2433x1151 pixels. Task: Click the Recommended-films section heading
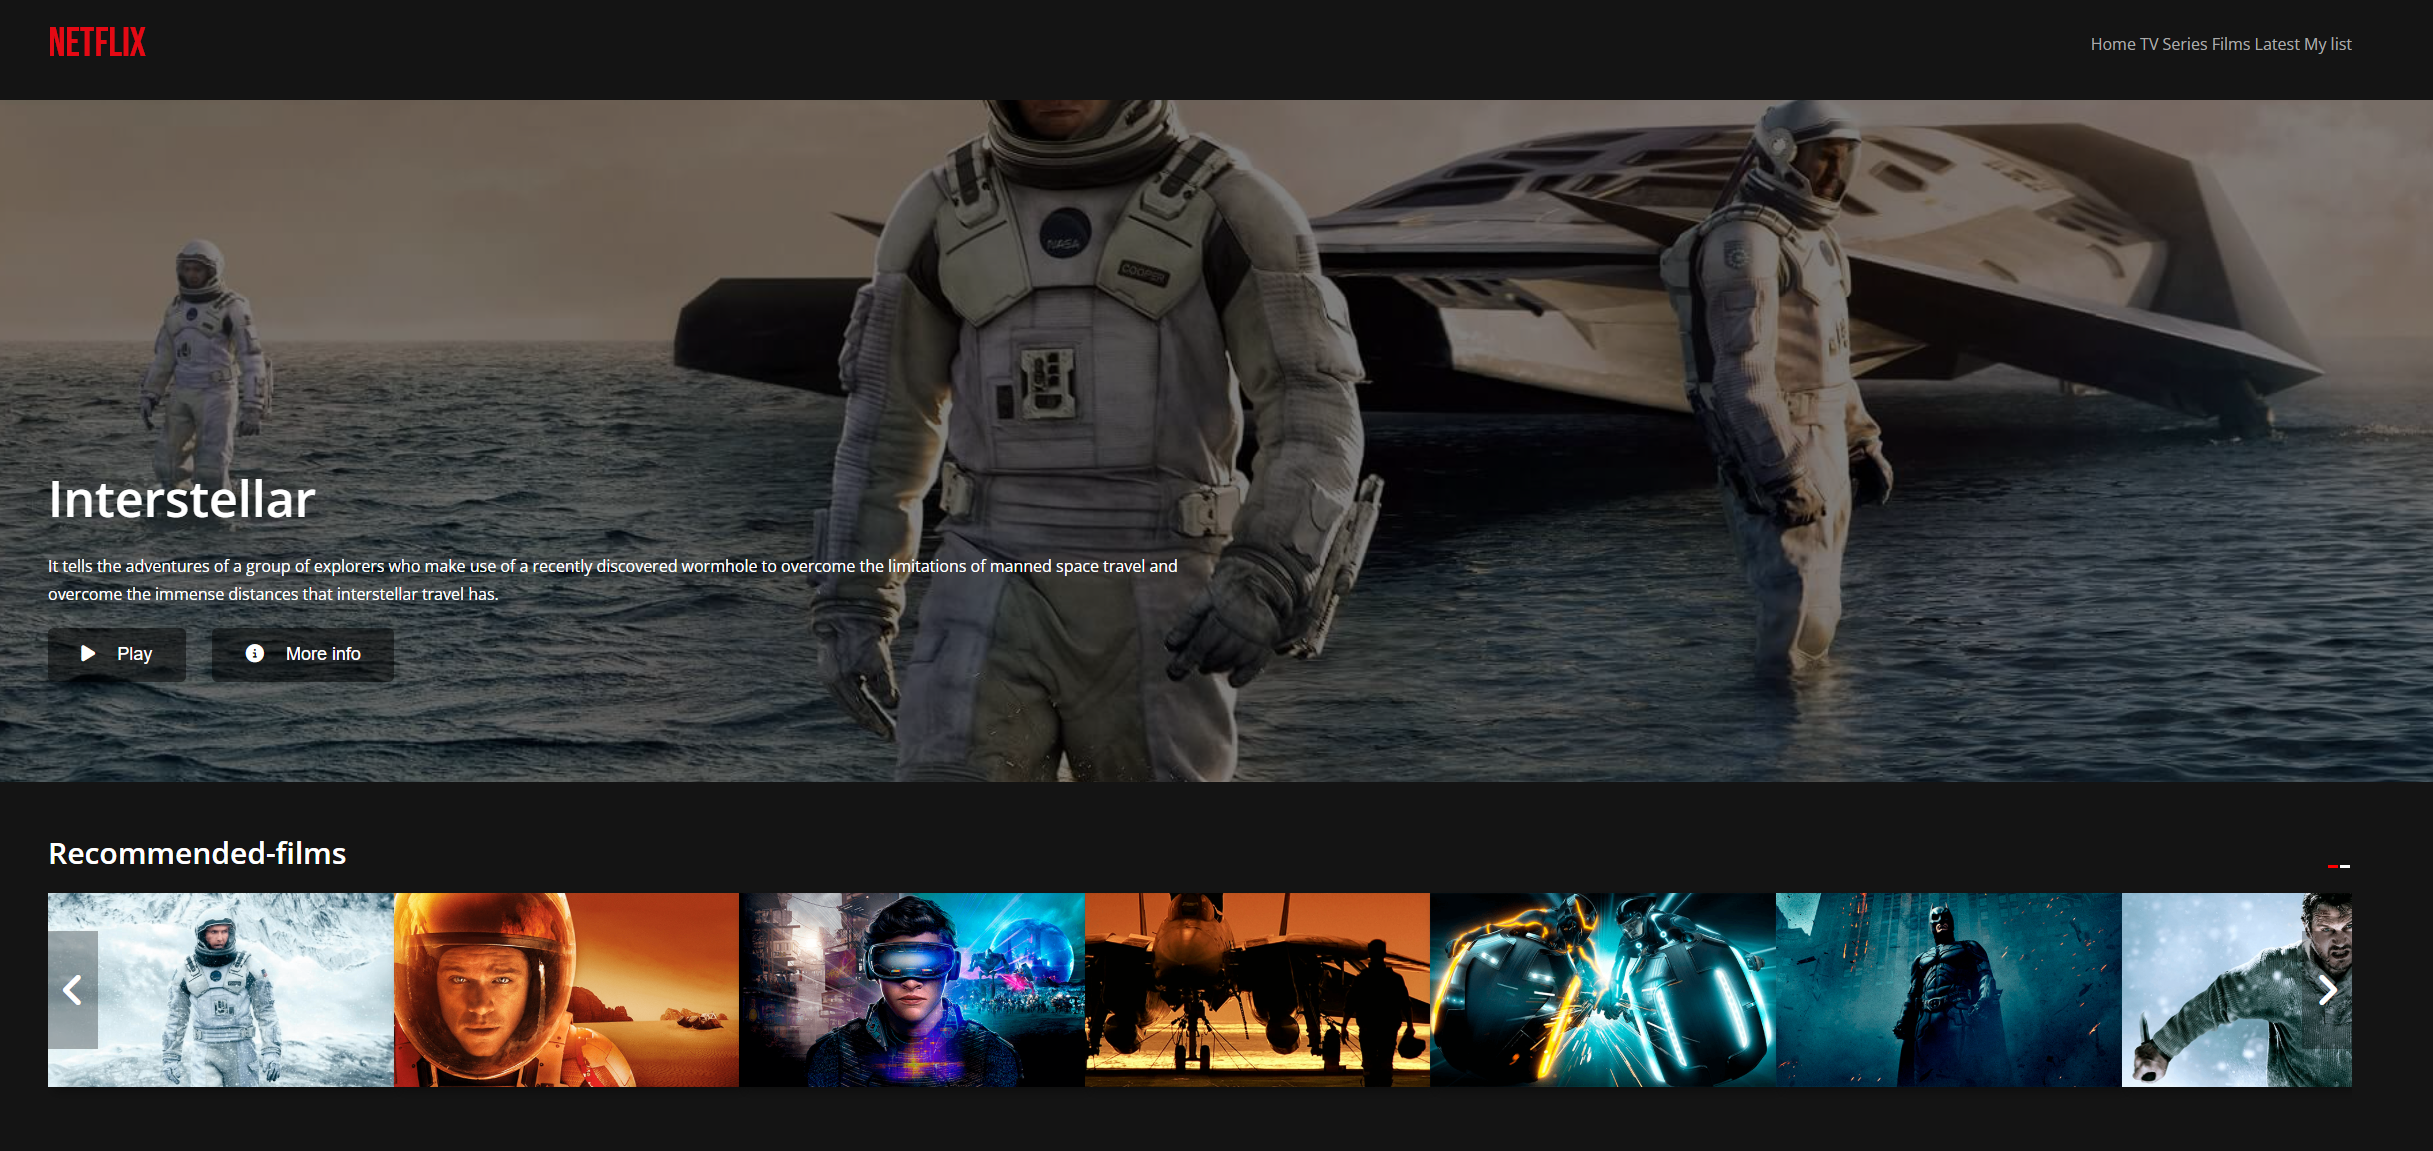click(x=197, y=853)
